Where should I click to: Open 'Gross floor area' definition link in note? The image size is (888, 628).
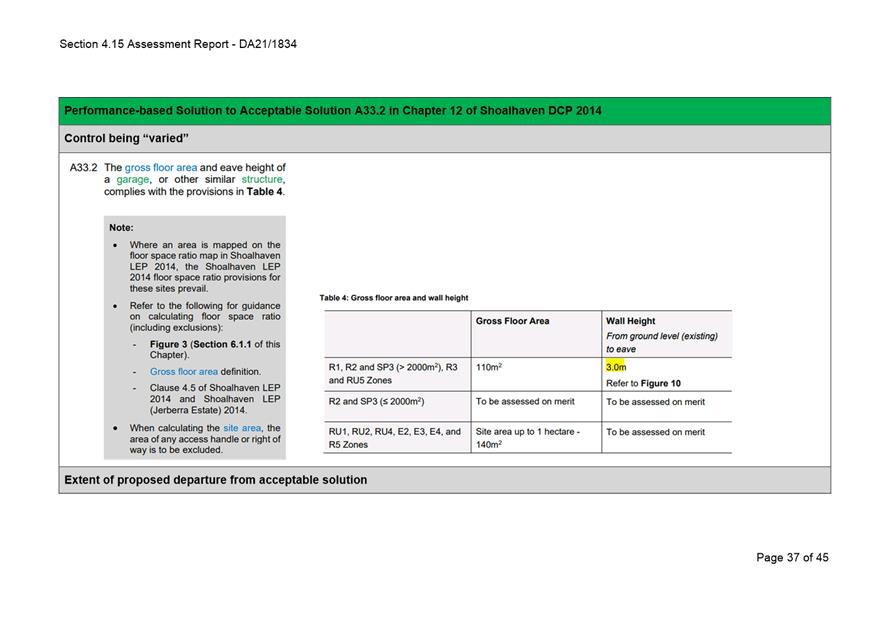[x=183, y=371]
